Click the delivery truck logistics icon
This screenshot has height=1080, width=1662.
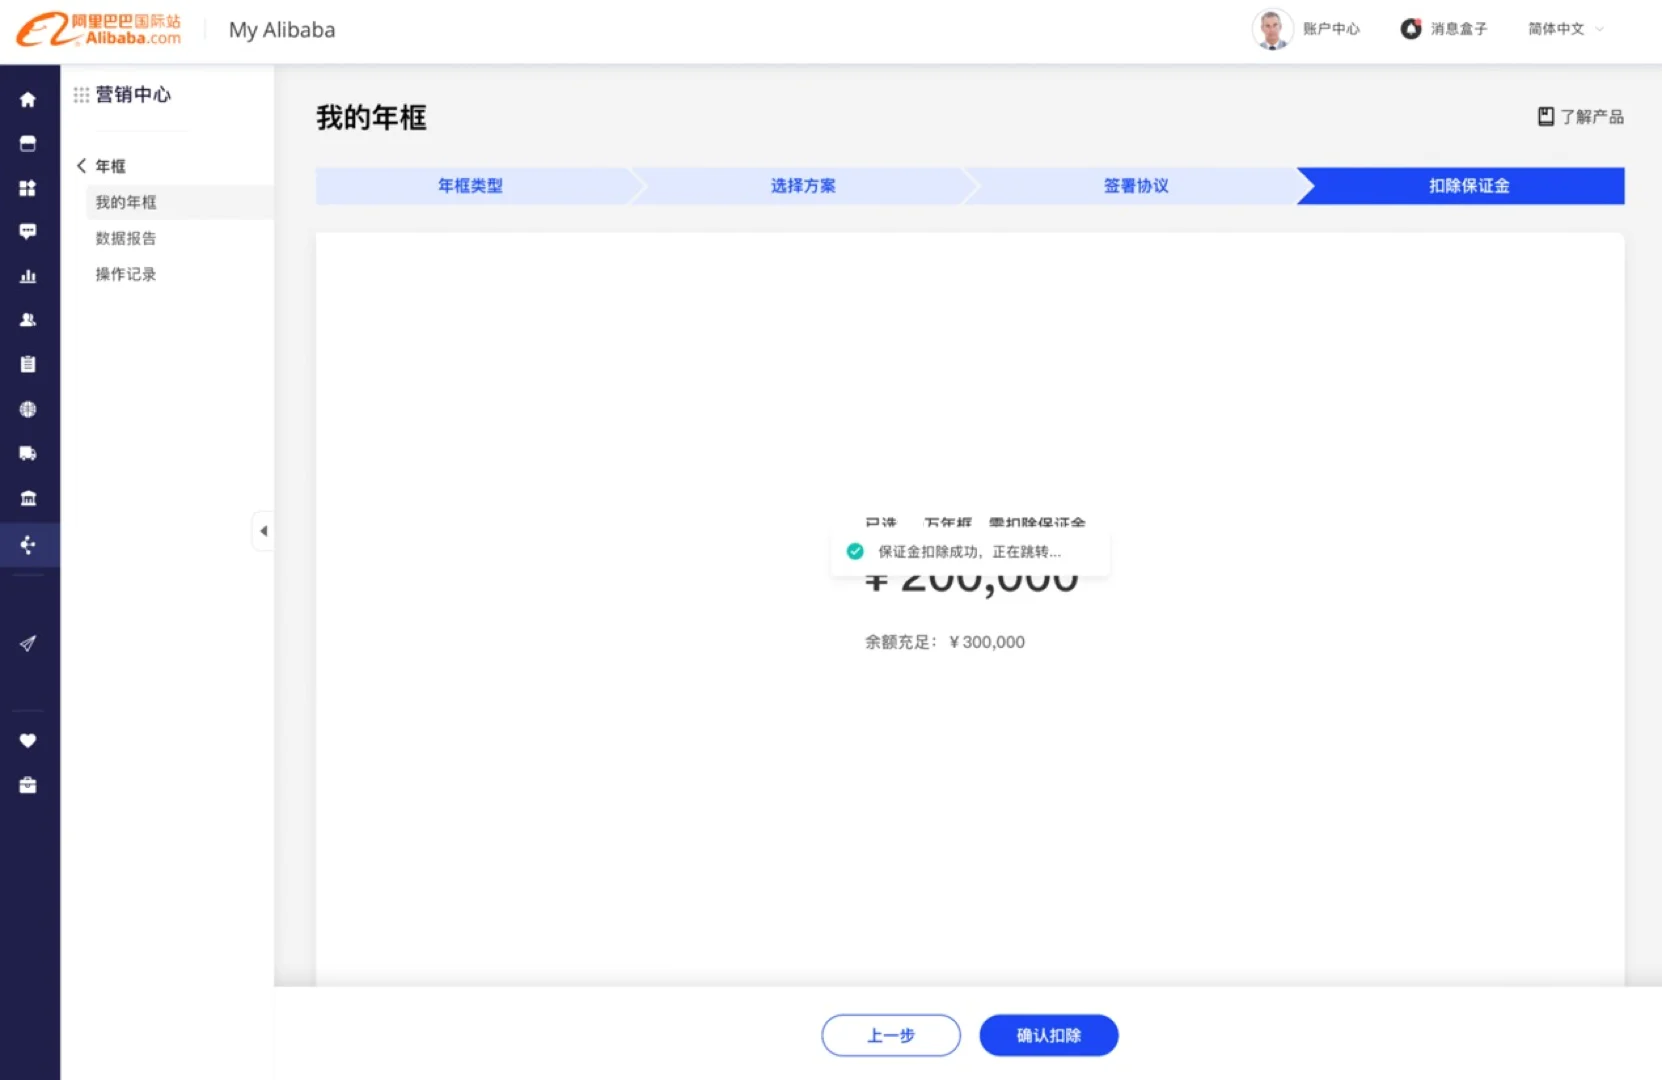pos(28,453)
